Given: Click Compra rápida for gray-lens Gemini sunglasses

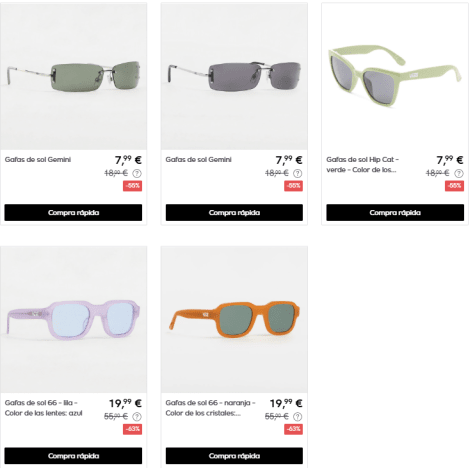Looking at the screenshot, I should [234, 212].
